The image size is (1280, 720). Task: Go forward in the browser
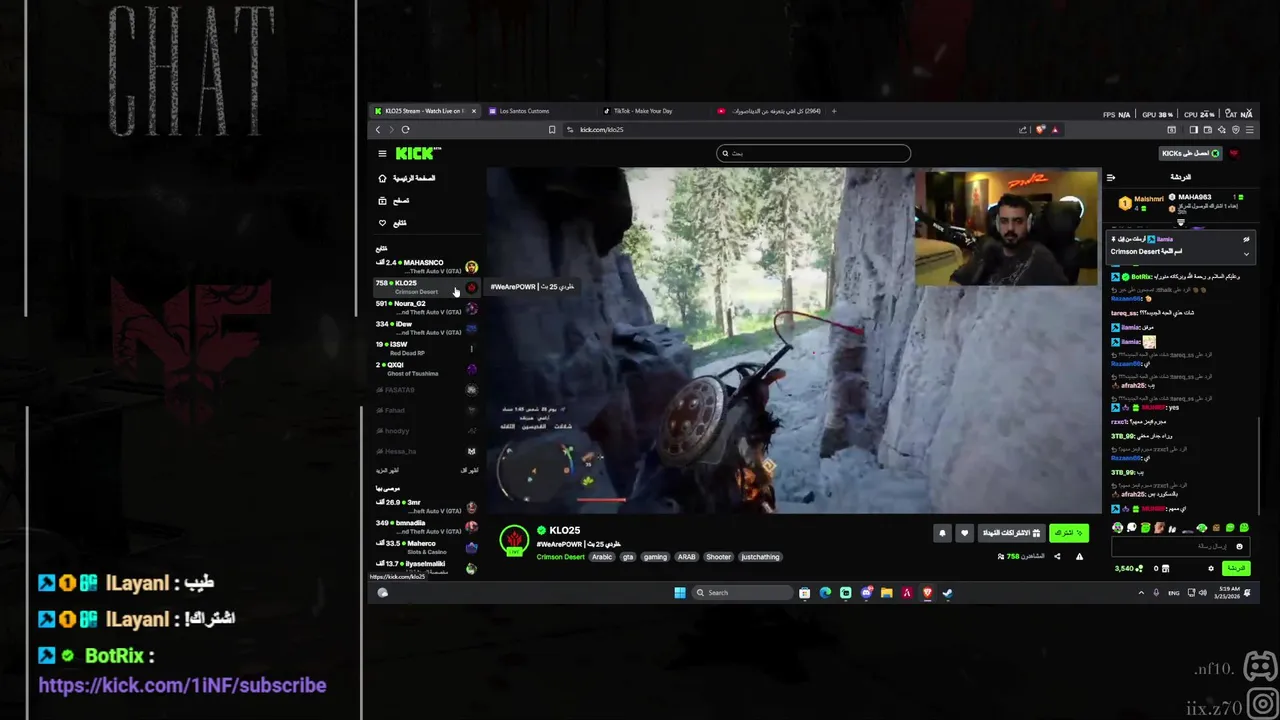pos(391,129)
